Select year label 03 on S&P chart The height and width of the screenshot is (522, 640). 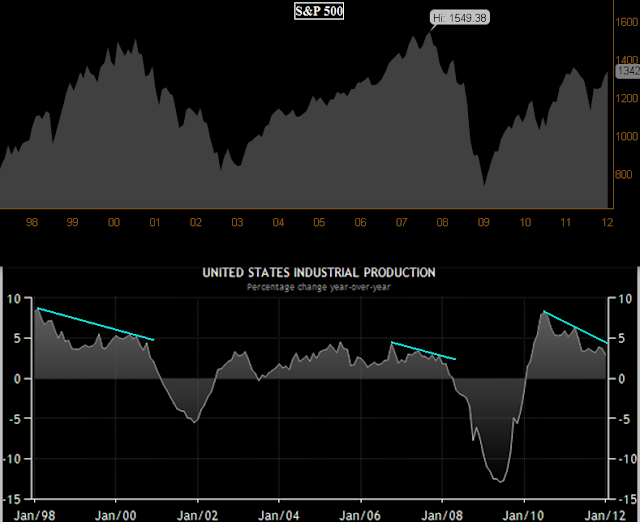(x=237, y=222)
